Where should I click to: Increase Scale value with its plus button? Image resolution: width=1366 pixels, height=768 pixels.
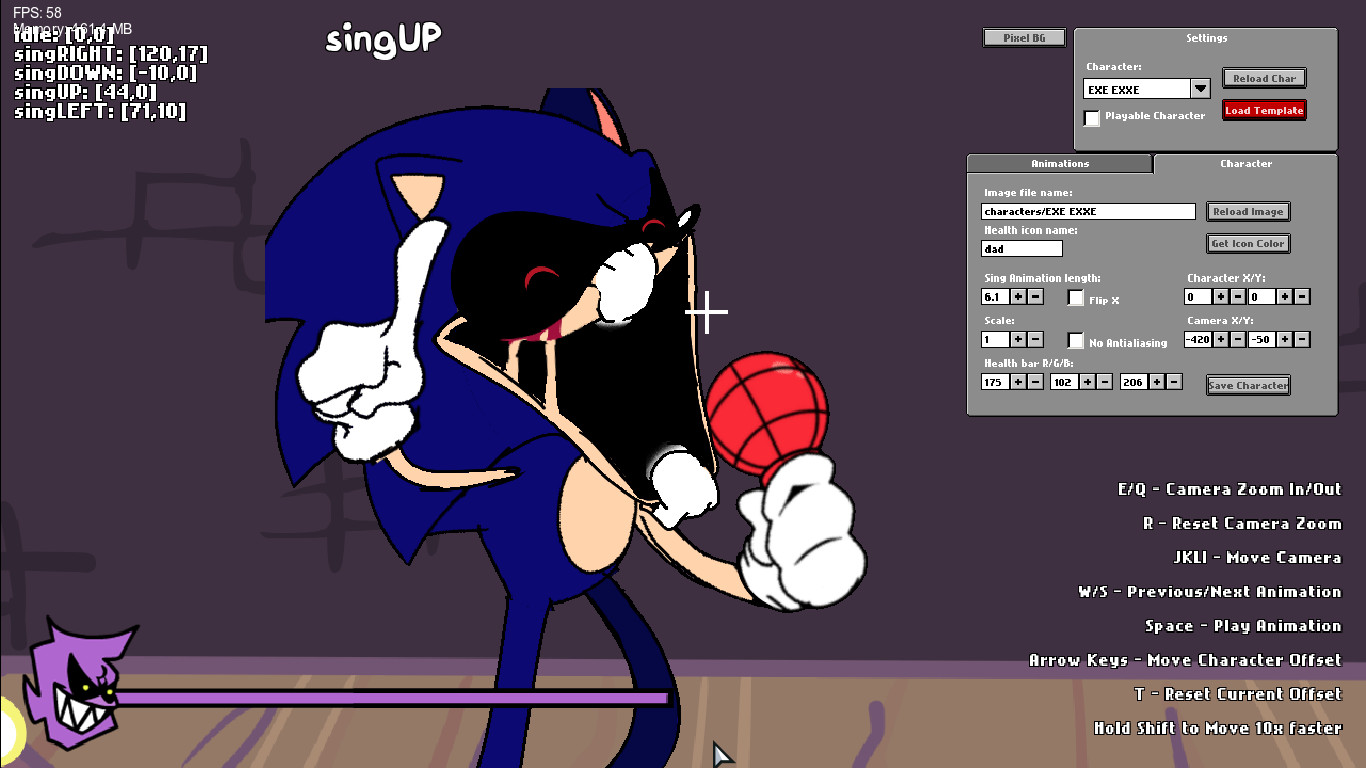point(1018,340)
